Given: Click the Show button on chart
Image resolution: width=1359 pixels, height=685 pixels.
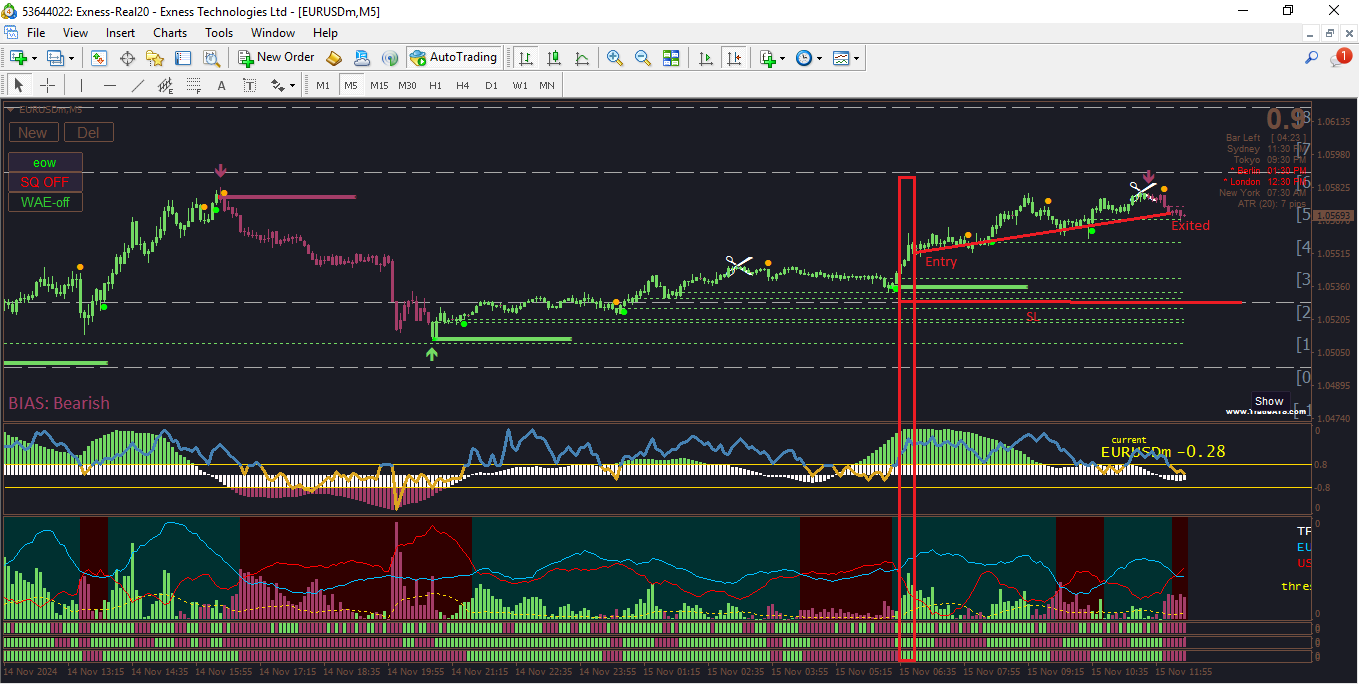Looking at the screenshot, I should 1269,401.
